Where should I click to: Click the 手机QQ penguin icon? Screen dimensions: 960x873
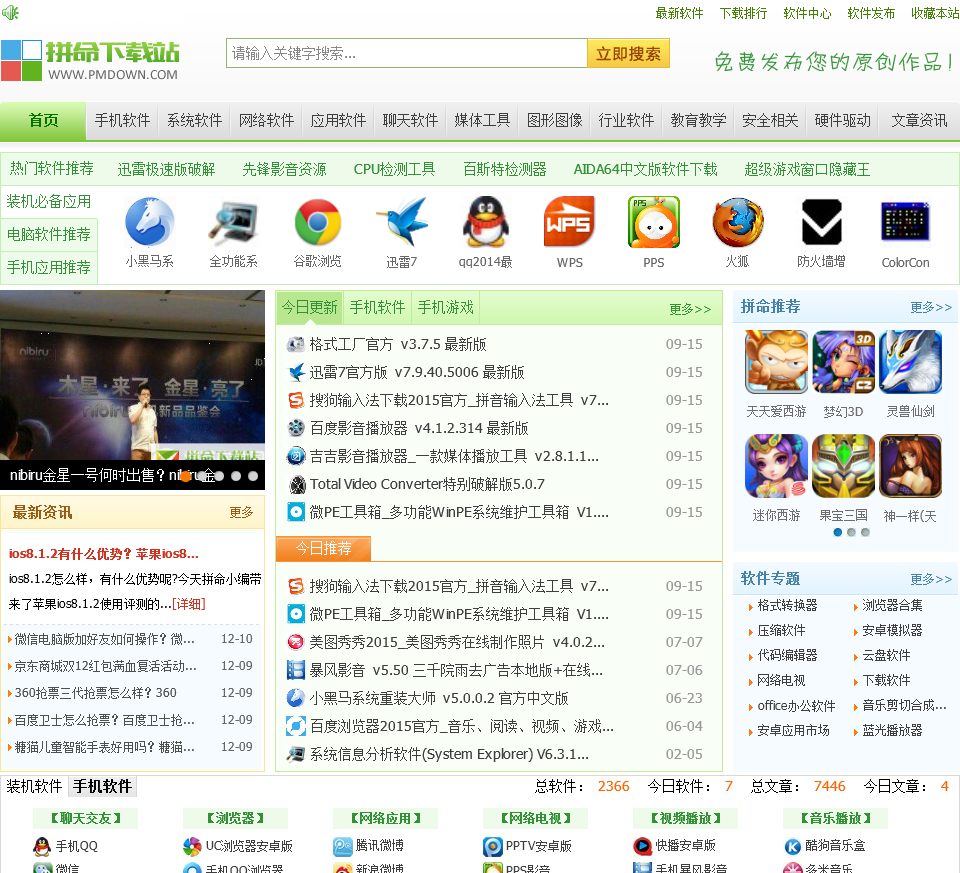(42, 846)
